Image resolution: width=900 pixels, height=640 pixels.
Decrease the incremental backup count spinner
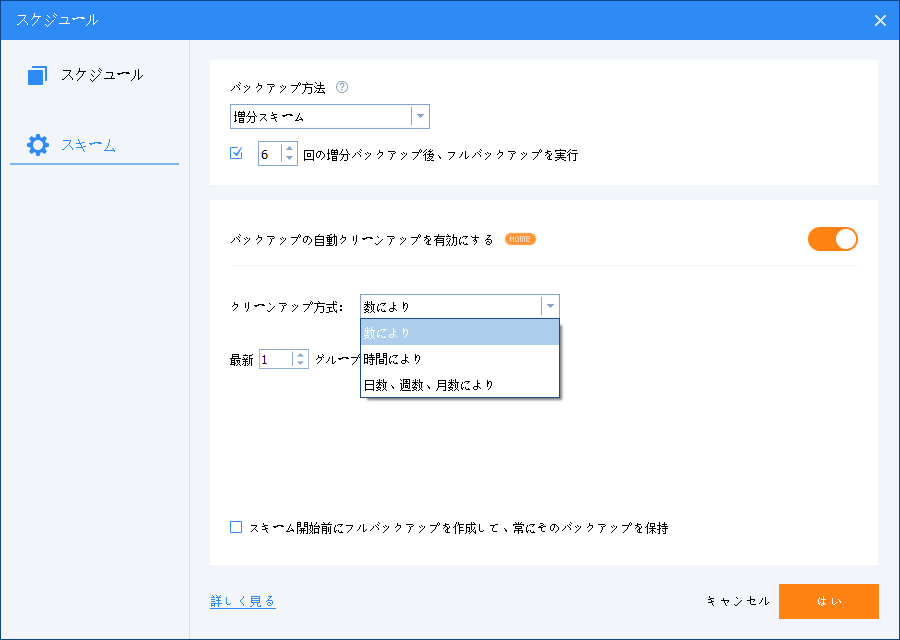[290, 159]
